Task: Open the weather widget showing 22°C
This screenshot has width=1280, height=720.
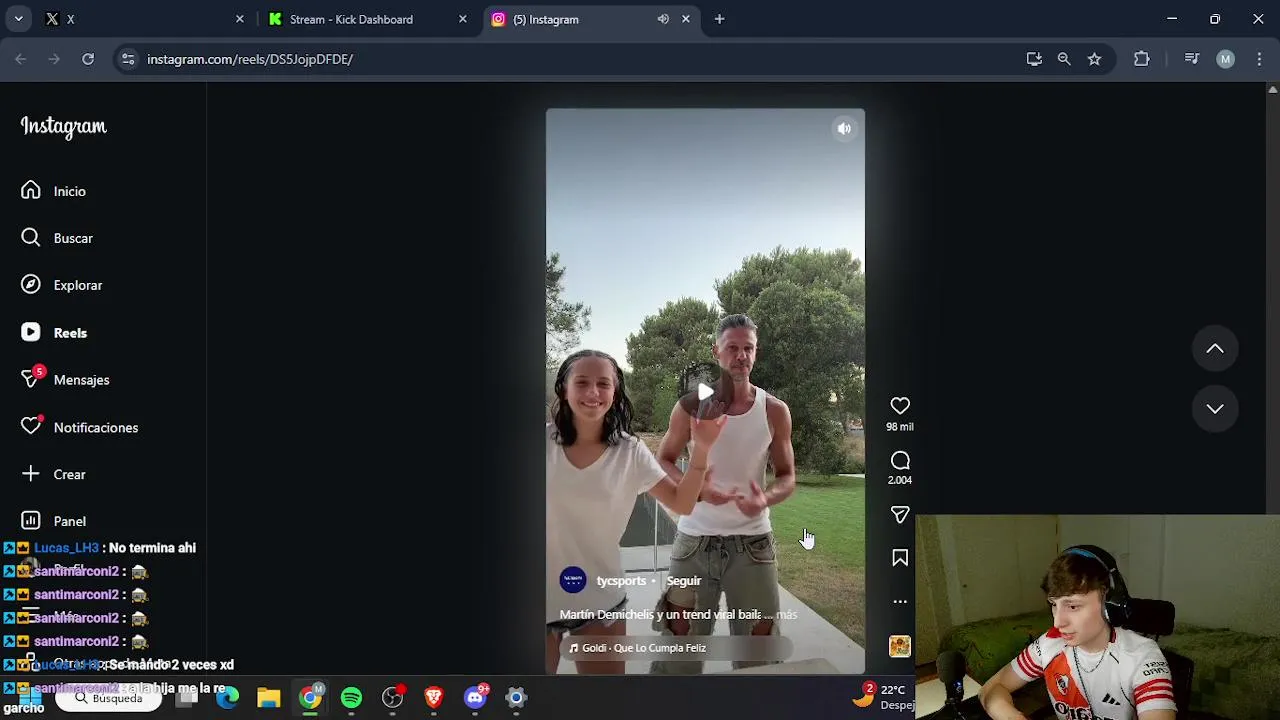Action: point(884,697)
